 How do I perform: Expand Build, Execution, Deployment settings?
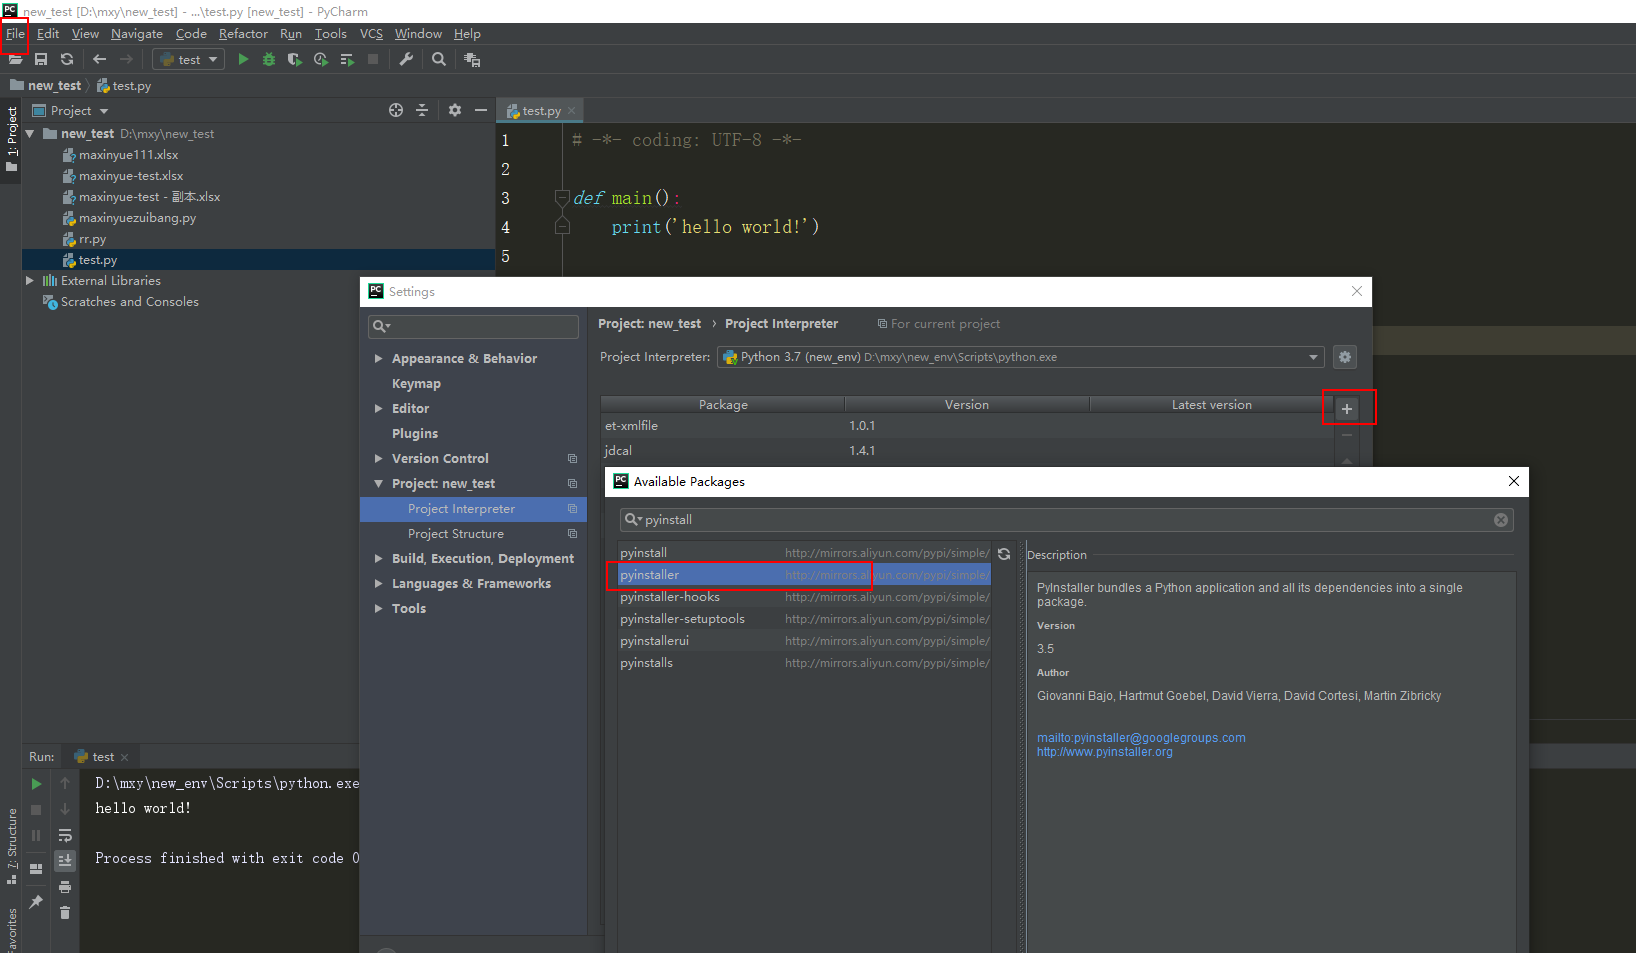(379, 559)
